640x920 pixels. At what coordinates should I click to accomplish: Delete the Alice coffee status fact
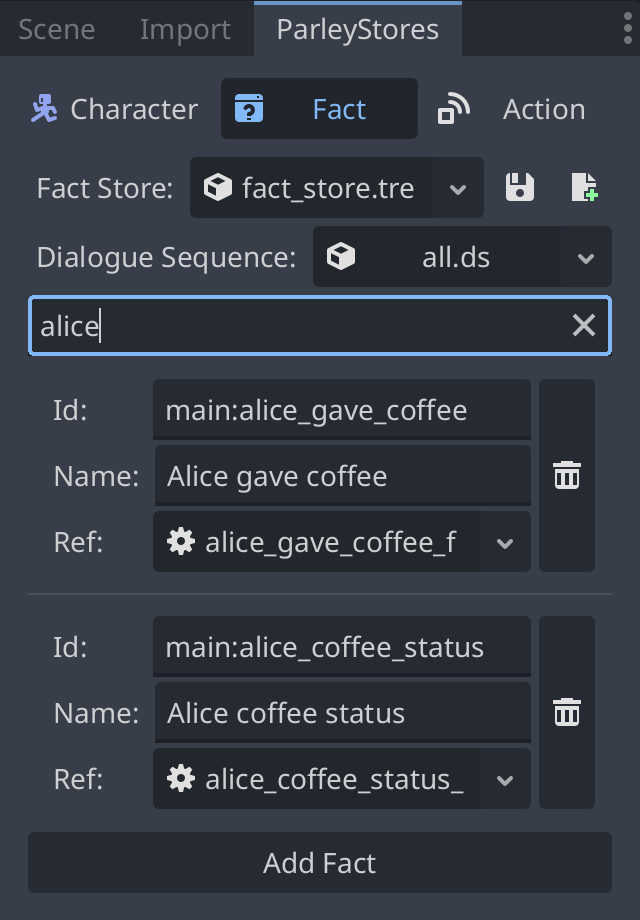coord(566,713)
